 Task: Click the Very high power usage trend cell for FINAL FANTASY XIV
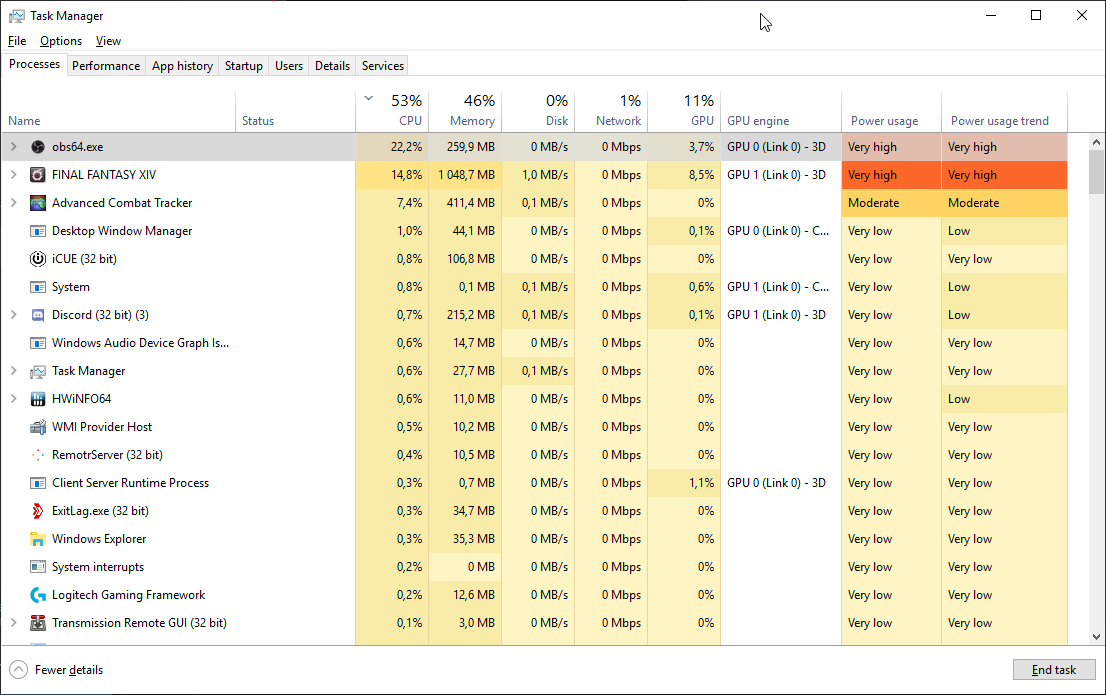point(1003,175)
